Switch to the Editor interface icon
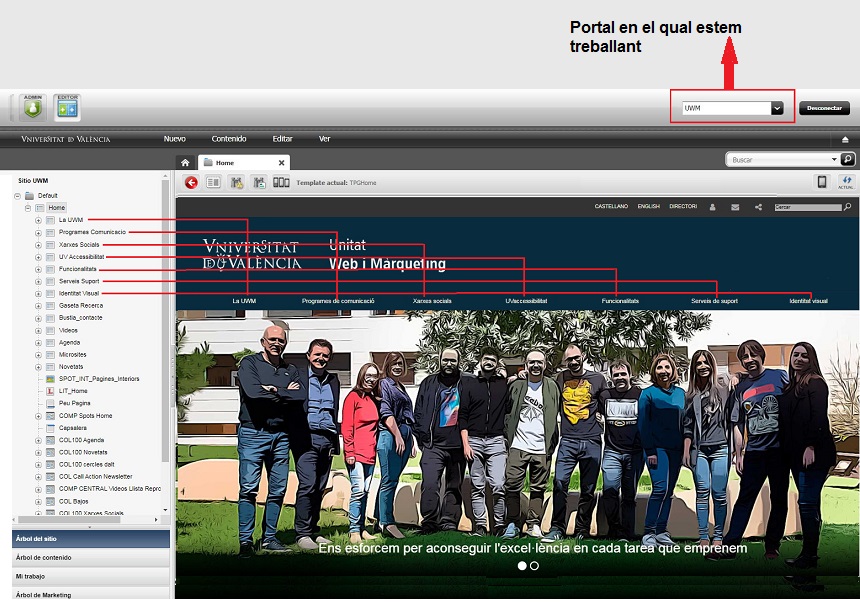This screenshot has width=860, height=602. 67,107
